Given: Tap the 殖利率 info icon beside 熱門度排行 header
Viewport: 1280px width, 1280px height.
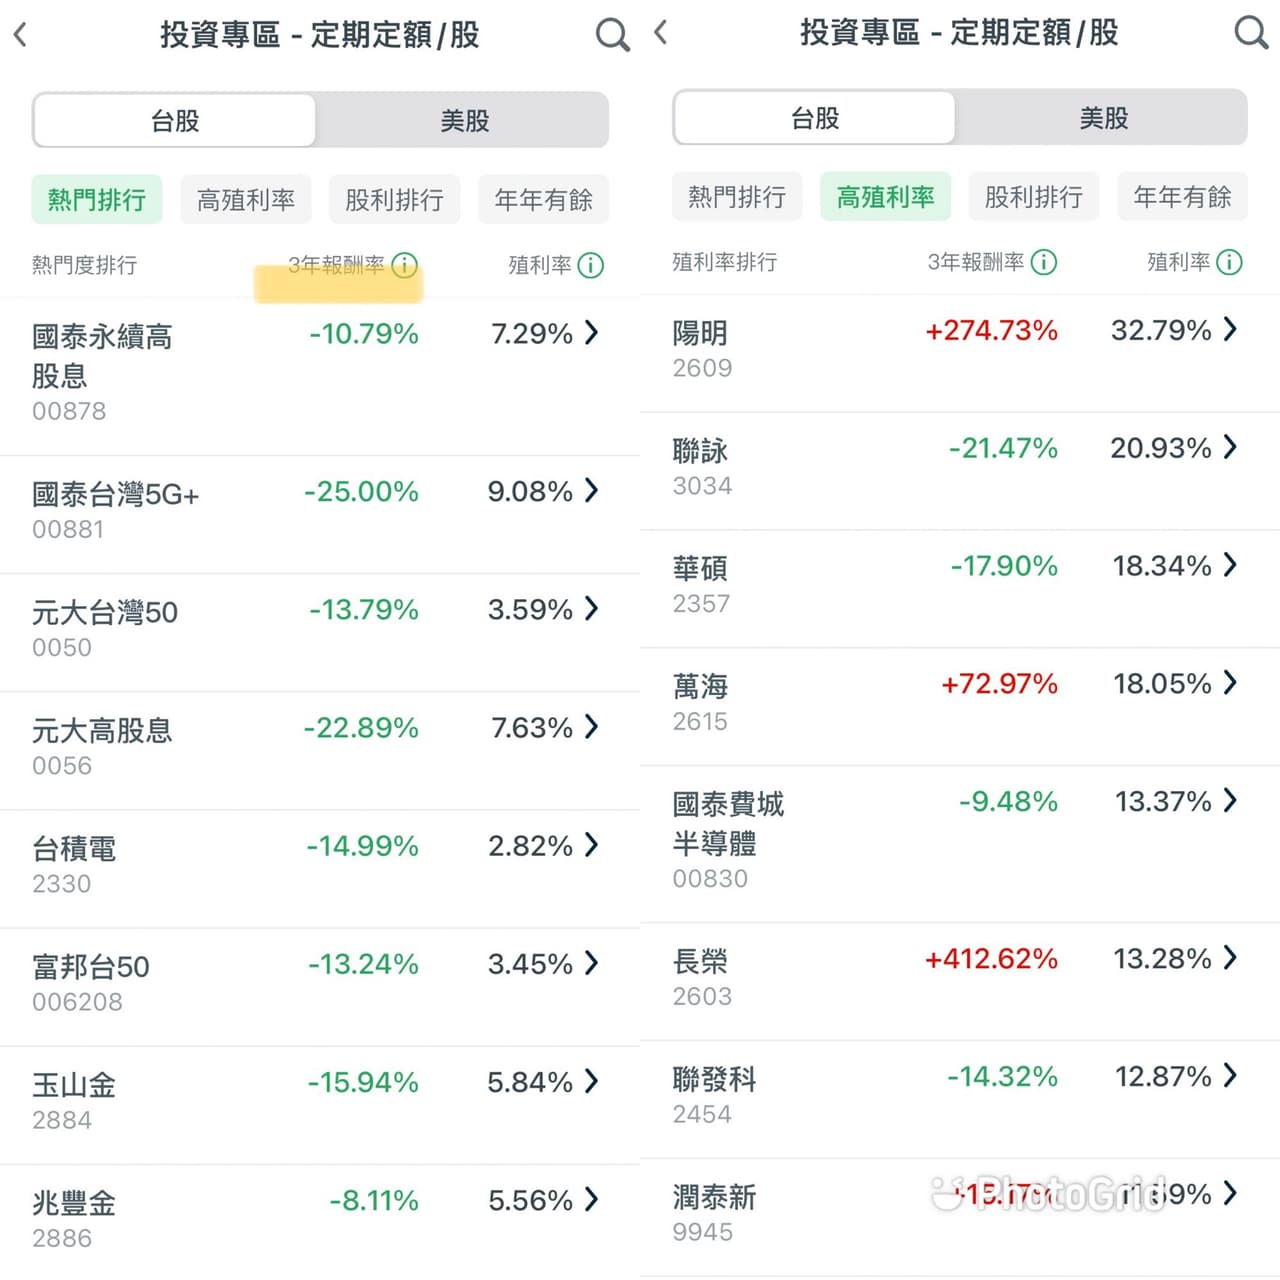Looking at the screenshot, I should coord(591,265).
